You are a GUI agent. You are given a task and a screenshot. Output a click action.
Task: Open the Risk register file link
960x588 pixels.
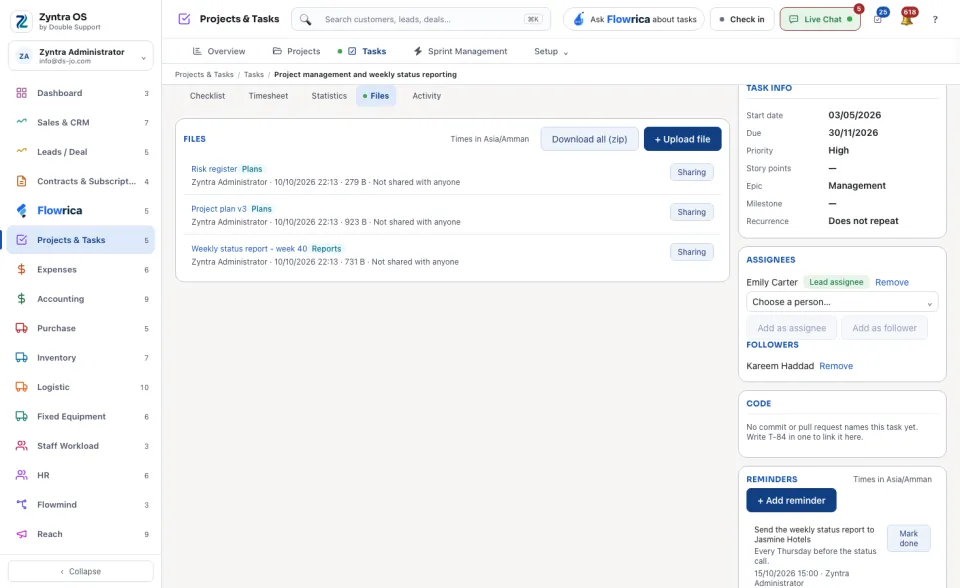(214, 169)
